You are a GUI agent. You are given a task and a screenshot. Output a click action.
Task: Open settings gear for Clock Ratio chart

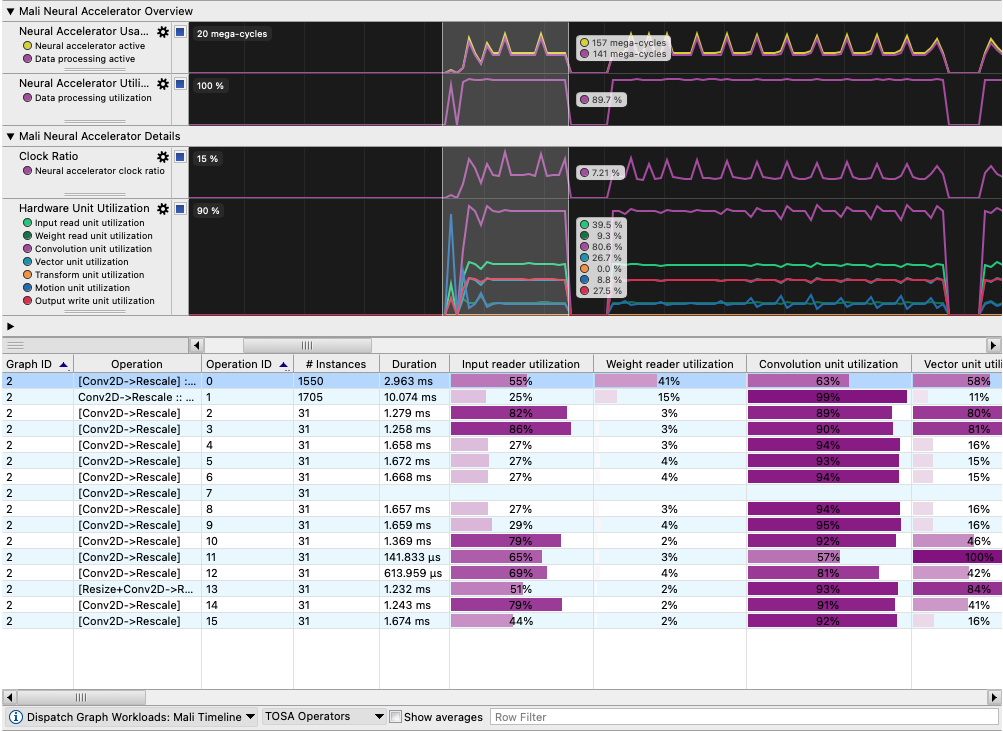coord(163,157)
